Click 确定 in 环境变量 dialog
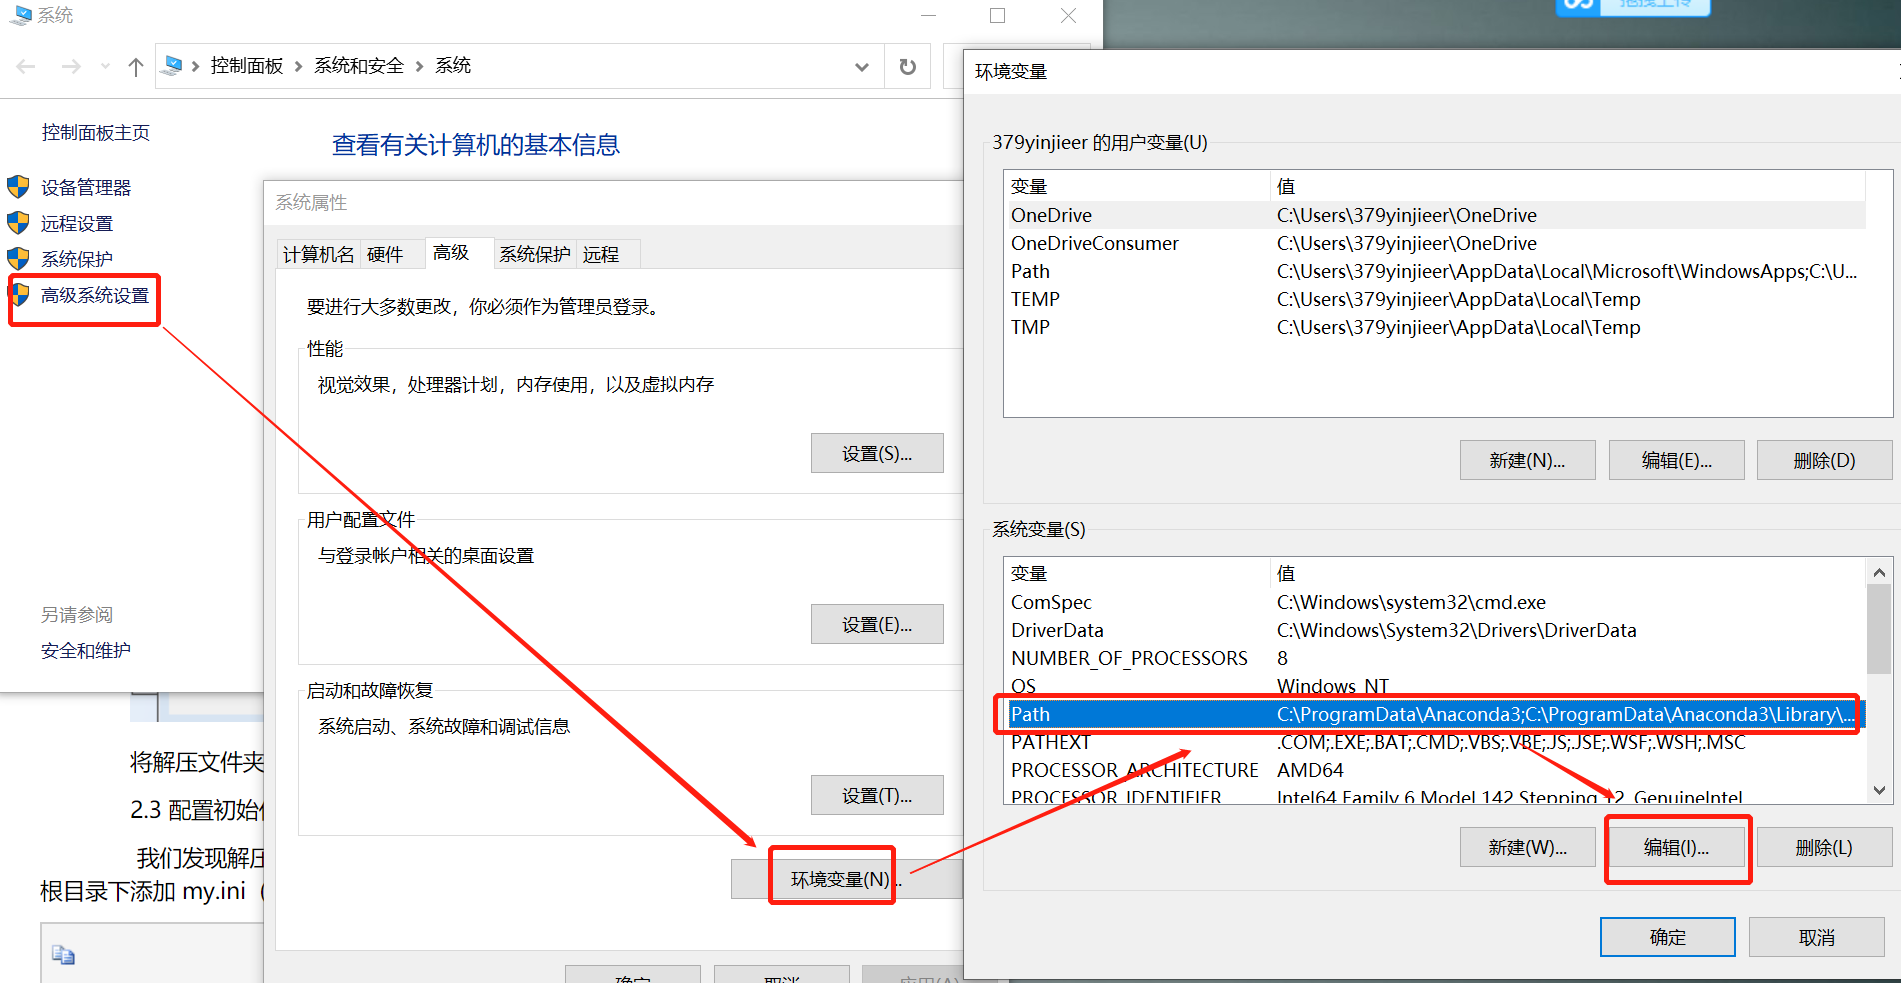Viewport: 1901px width, 983px height. tap(1667, 937)
